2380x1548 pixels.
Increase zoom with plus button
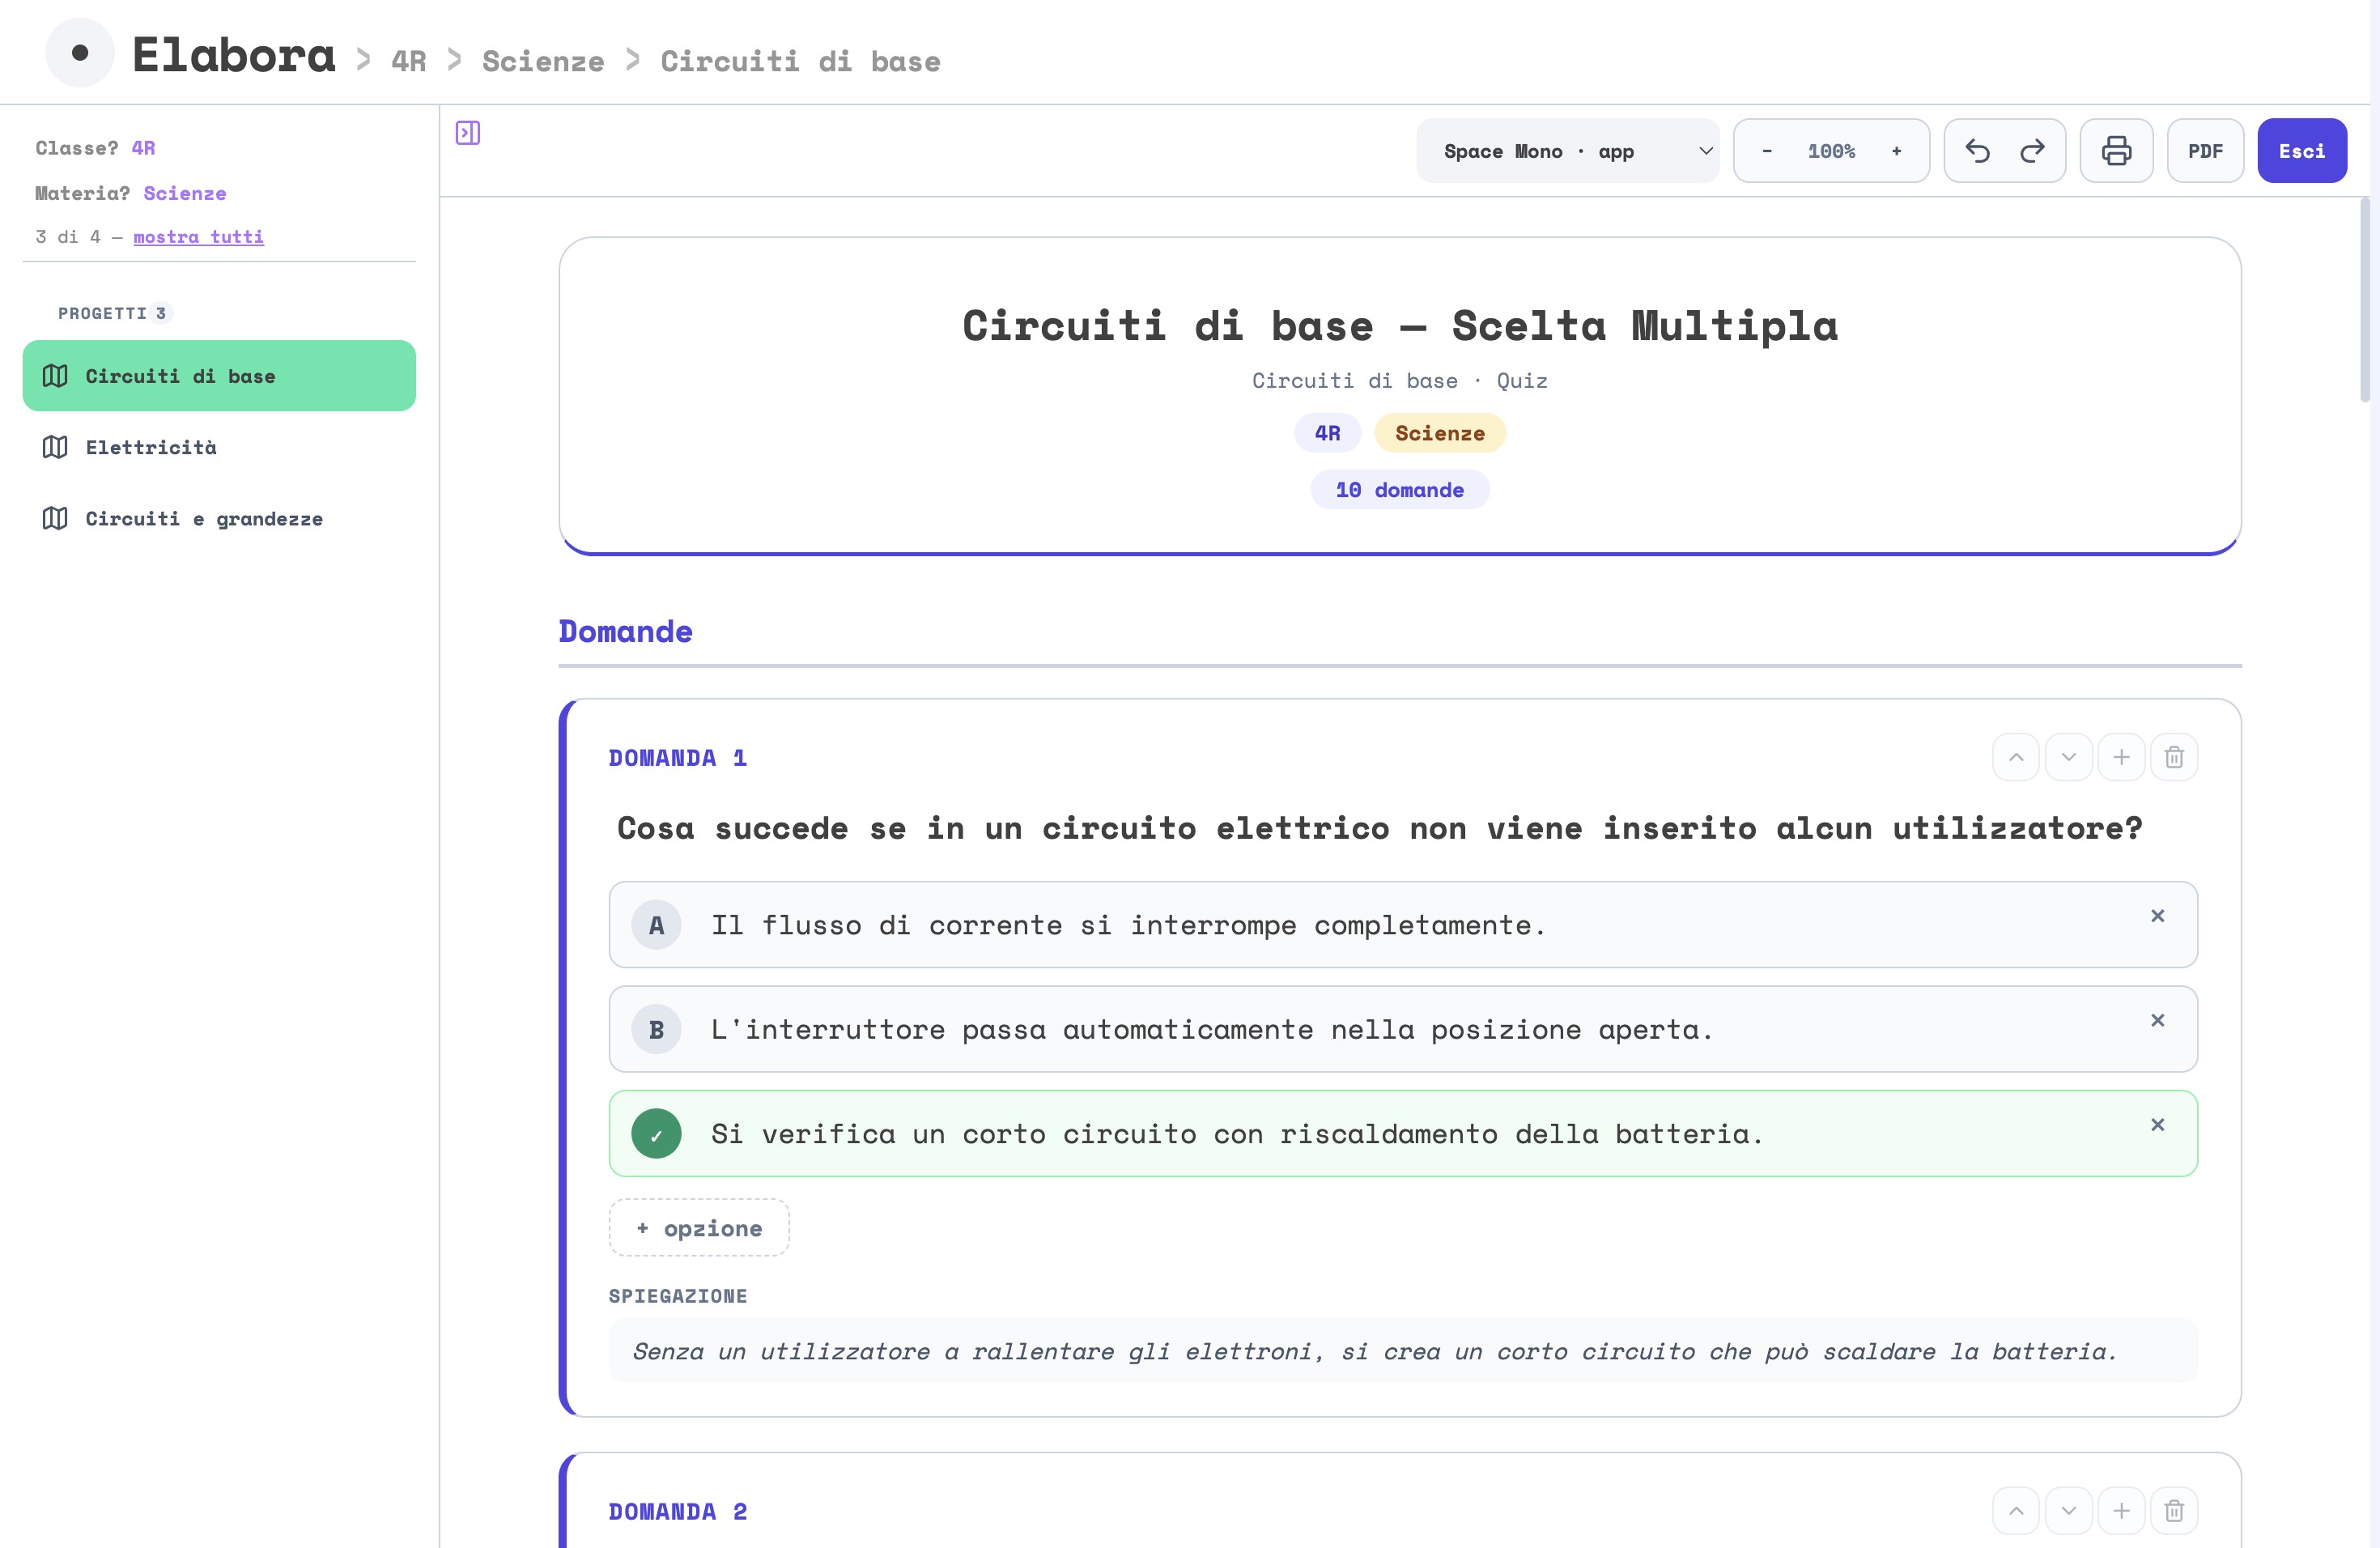pos(1896,151)
